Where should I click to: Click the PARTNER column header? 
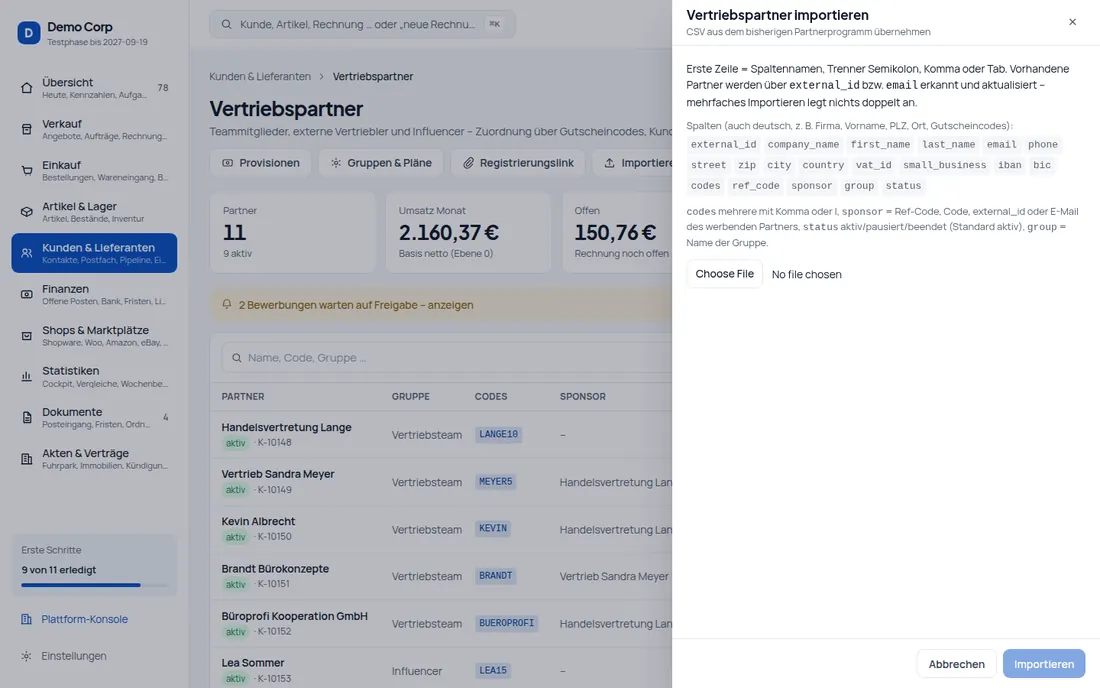(x=243, y=396)
